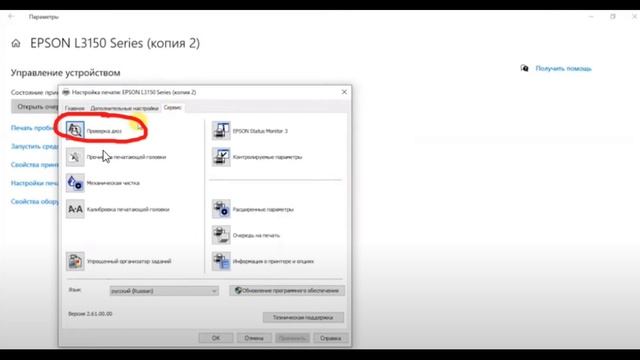Click the Применить button
640x360 pixels.
point(292,338)
